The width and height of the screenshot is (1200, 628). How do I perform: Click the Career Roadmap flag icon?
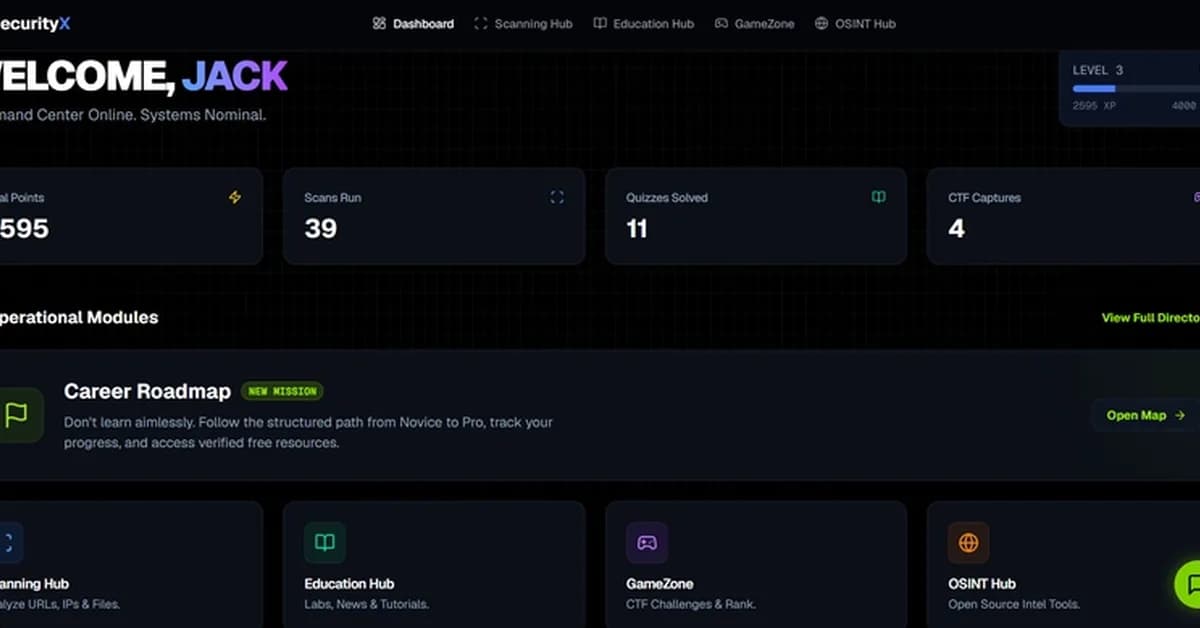pyautogui.click(x=17, y=415)
